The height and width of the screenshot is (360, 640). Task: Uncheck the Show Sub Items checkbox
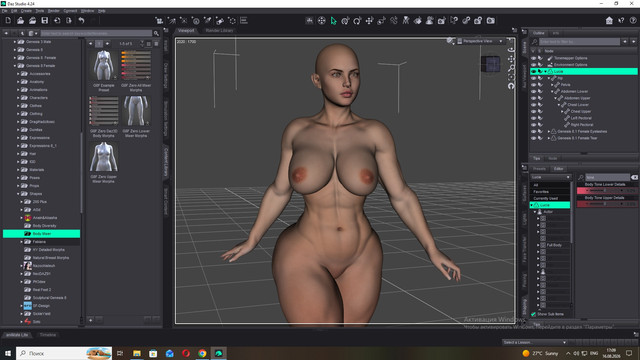(533, 314)
